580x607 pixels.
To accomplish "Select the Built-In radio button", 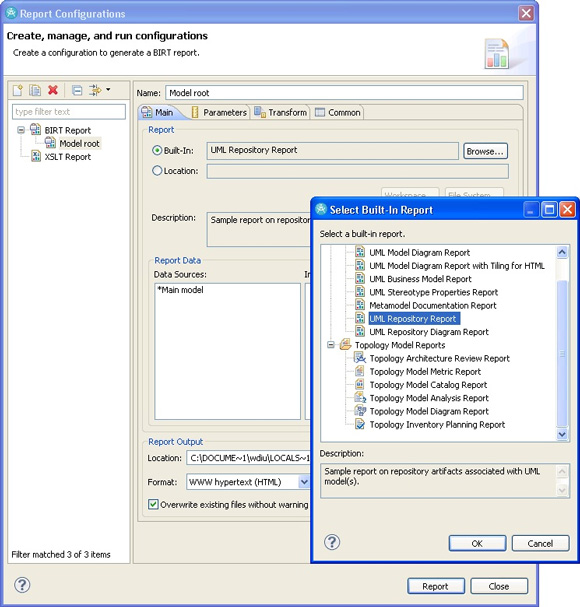I will (157, 150).
